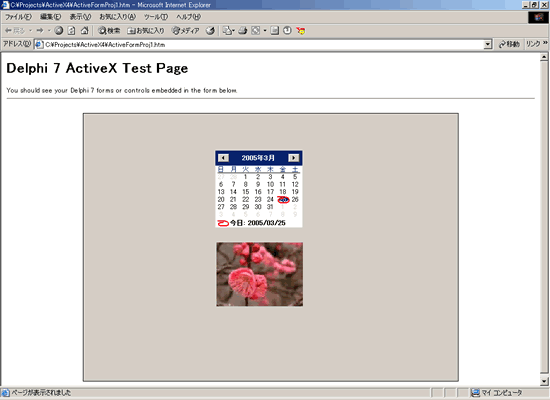Open the File (ファイル) menu
Screen dimensions: 550x400
click(x=18, y=17)
